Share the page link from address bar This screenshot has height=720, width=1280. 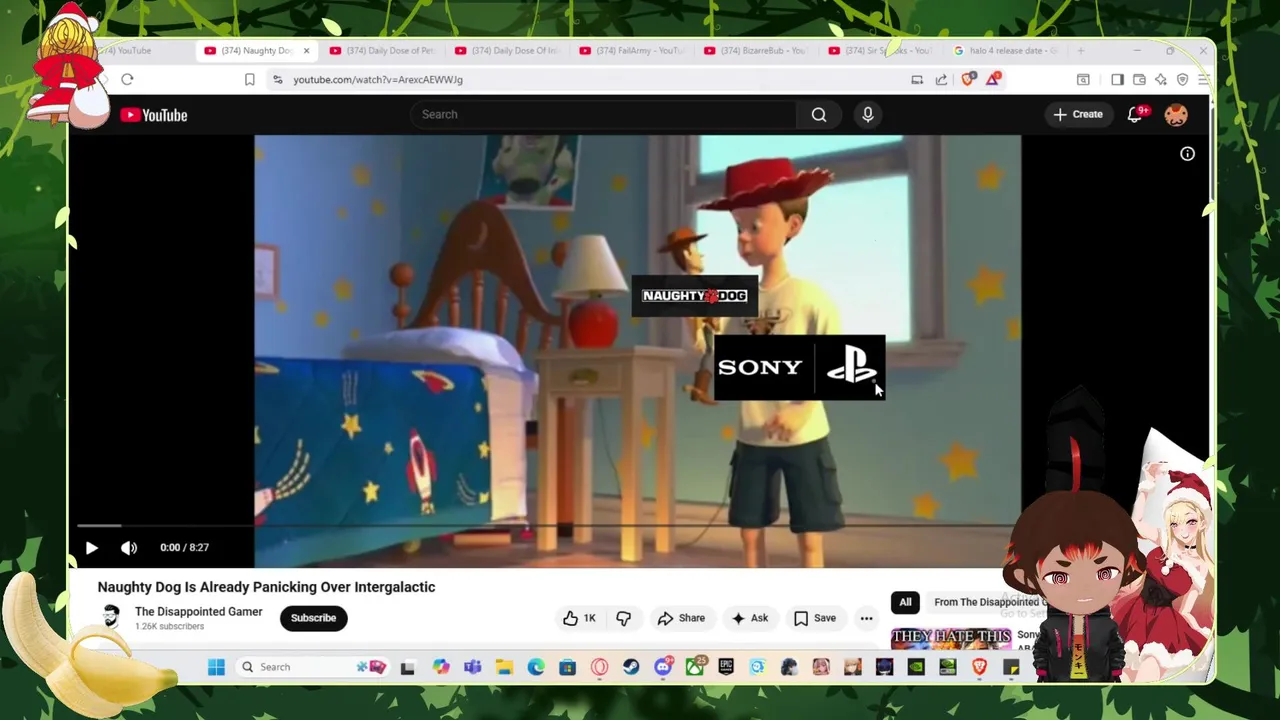click(941, 80)
